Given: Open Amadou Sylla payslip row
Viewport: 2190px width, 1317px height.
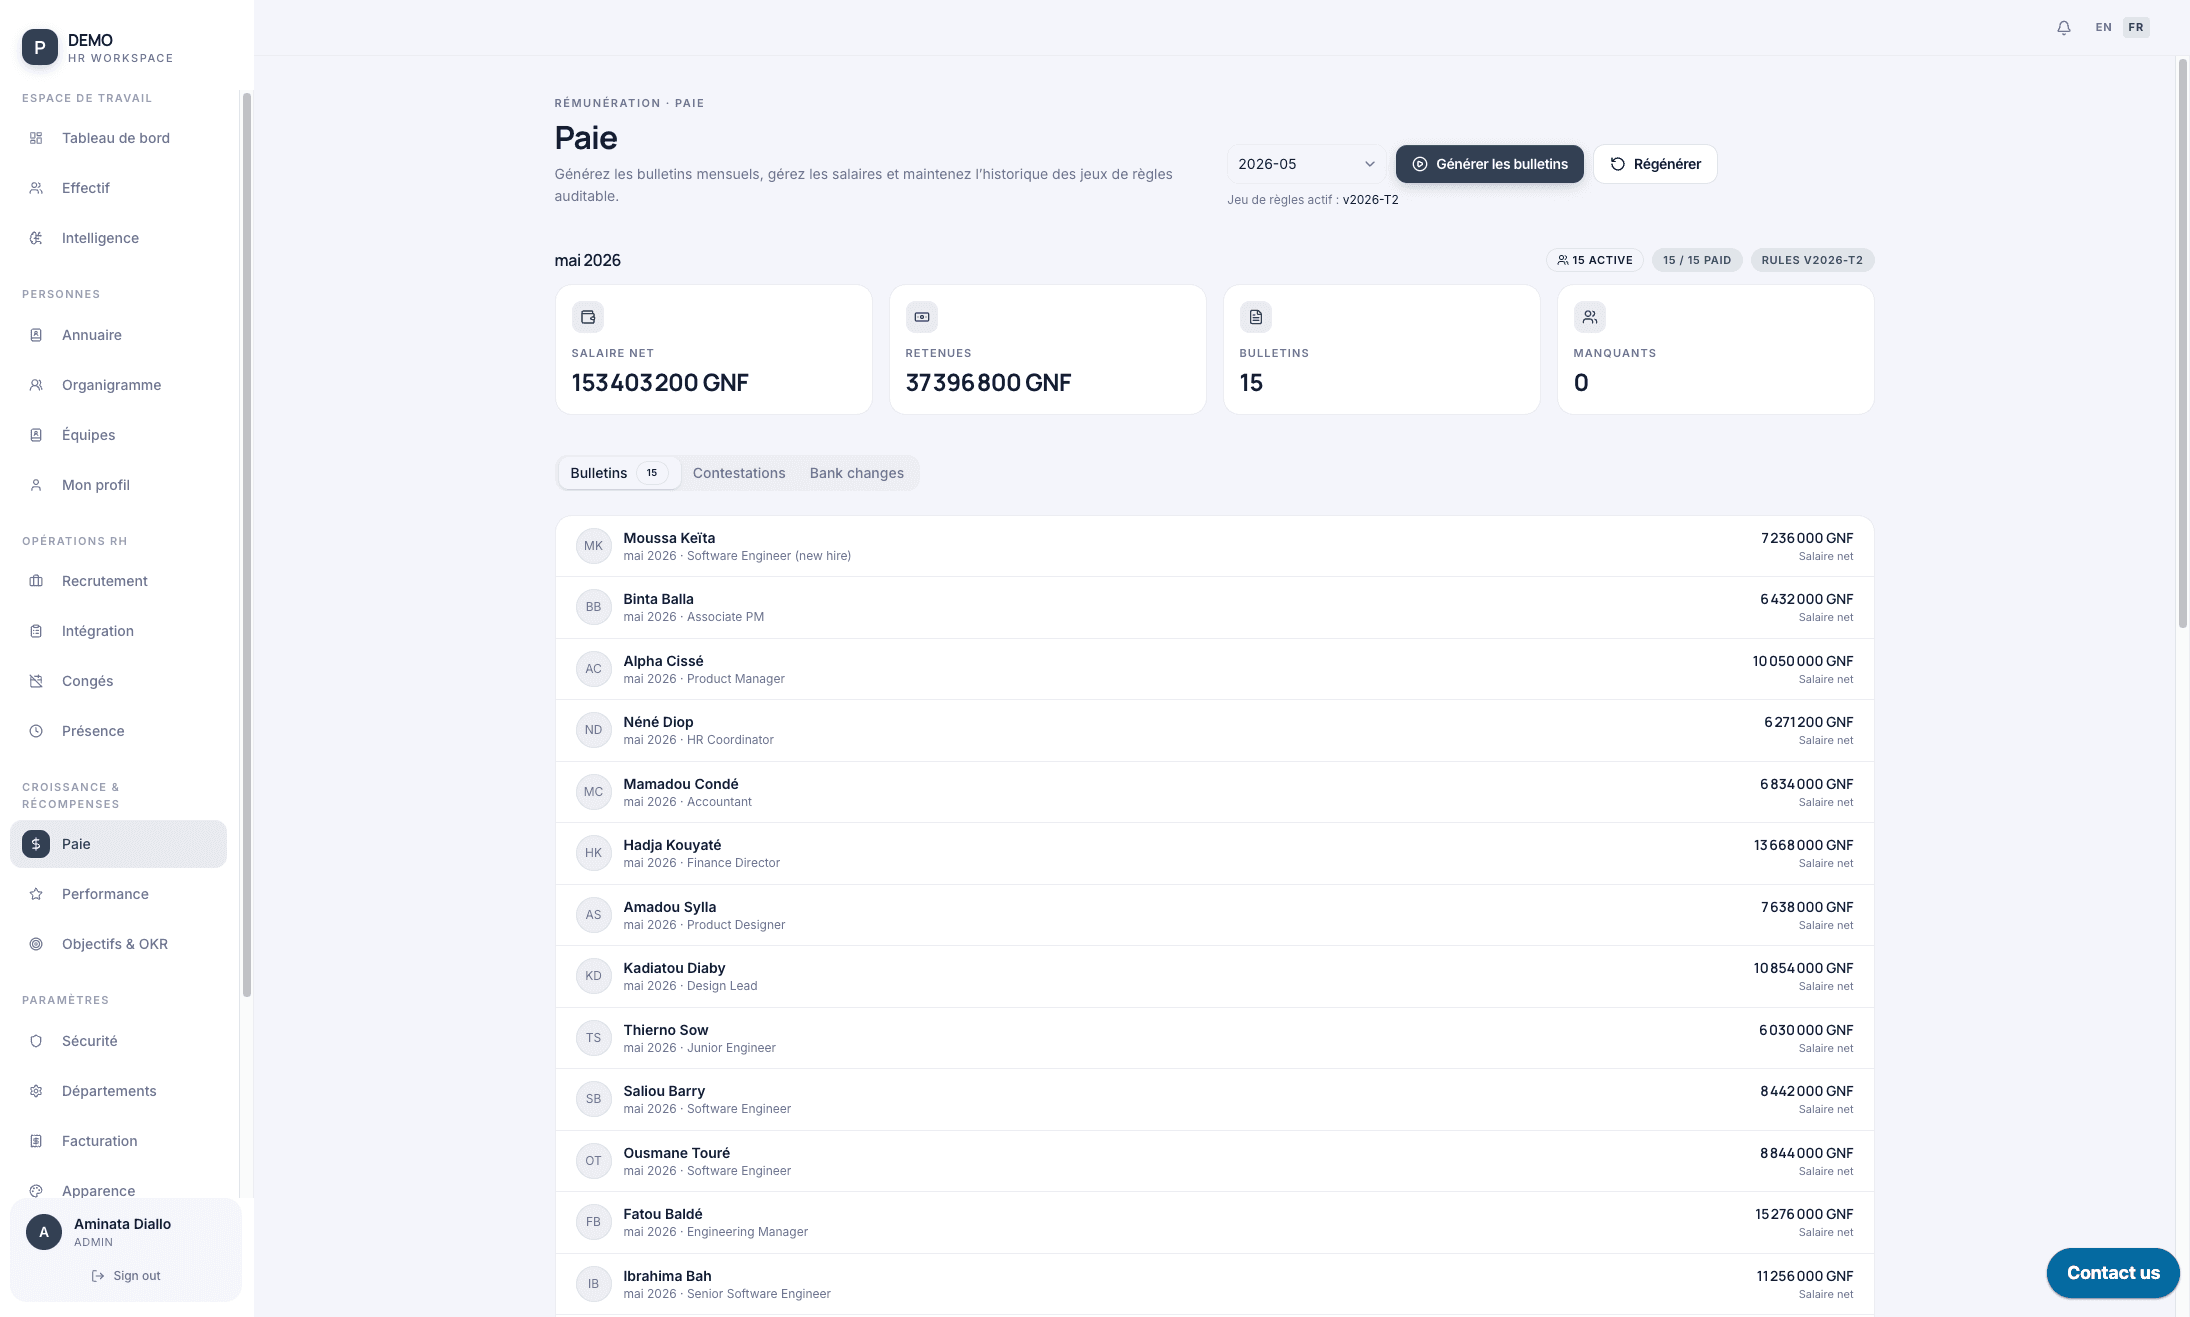Looking at the screenshot, I should 1214,915.
